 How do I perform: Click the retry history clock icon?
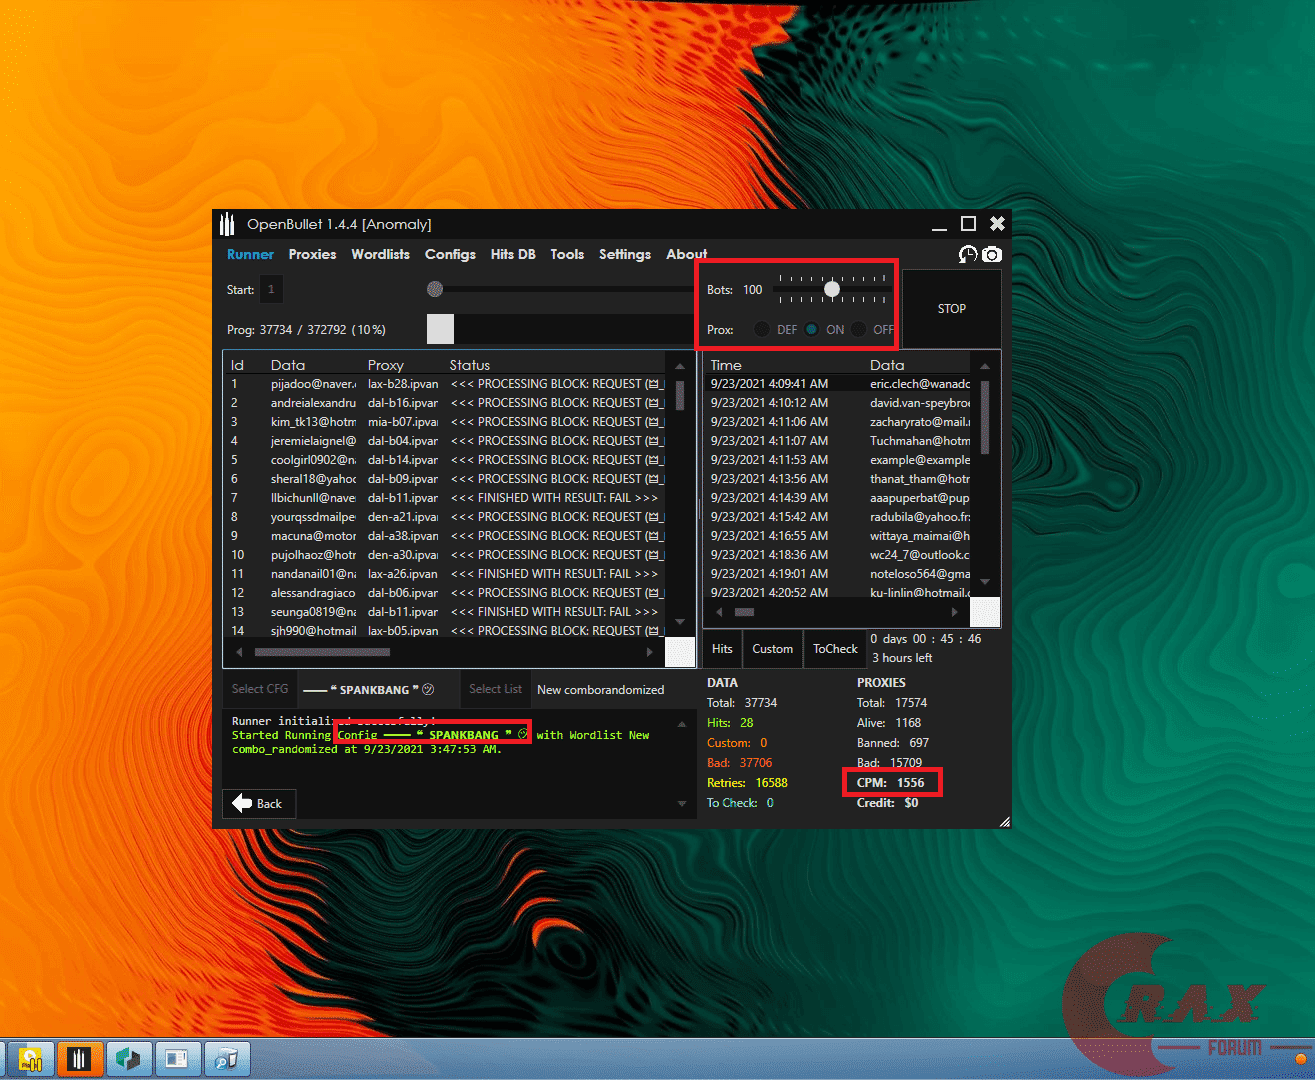(x=966, y=255)
